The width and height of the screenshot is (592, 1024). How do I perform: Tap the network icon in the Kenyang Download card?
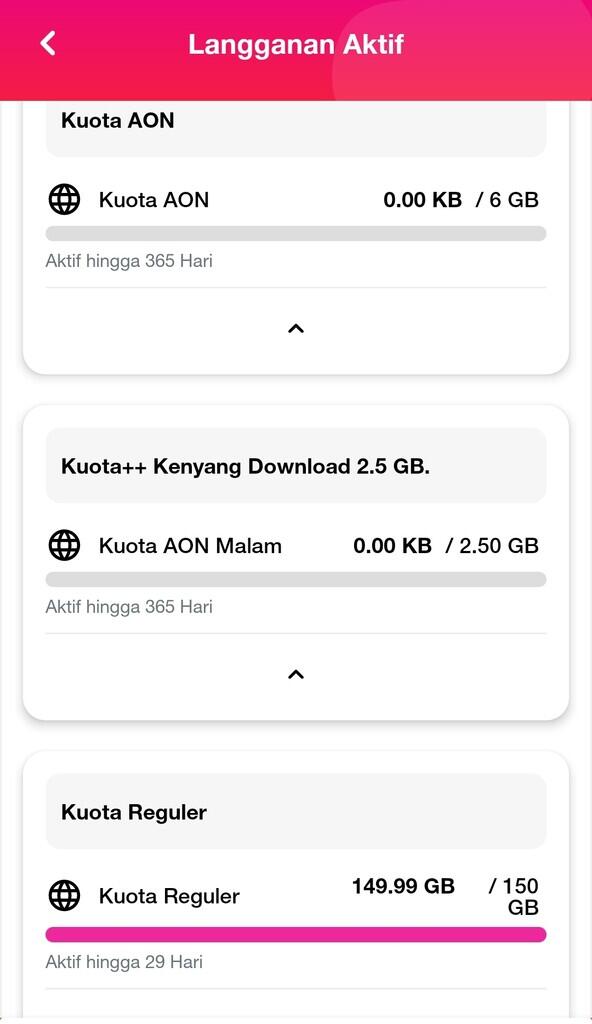click(x=64, y=545)
